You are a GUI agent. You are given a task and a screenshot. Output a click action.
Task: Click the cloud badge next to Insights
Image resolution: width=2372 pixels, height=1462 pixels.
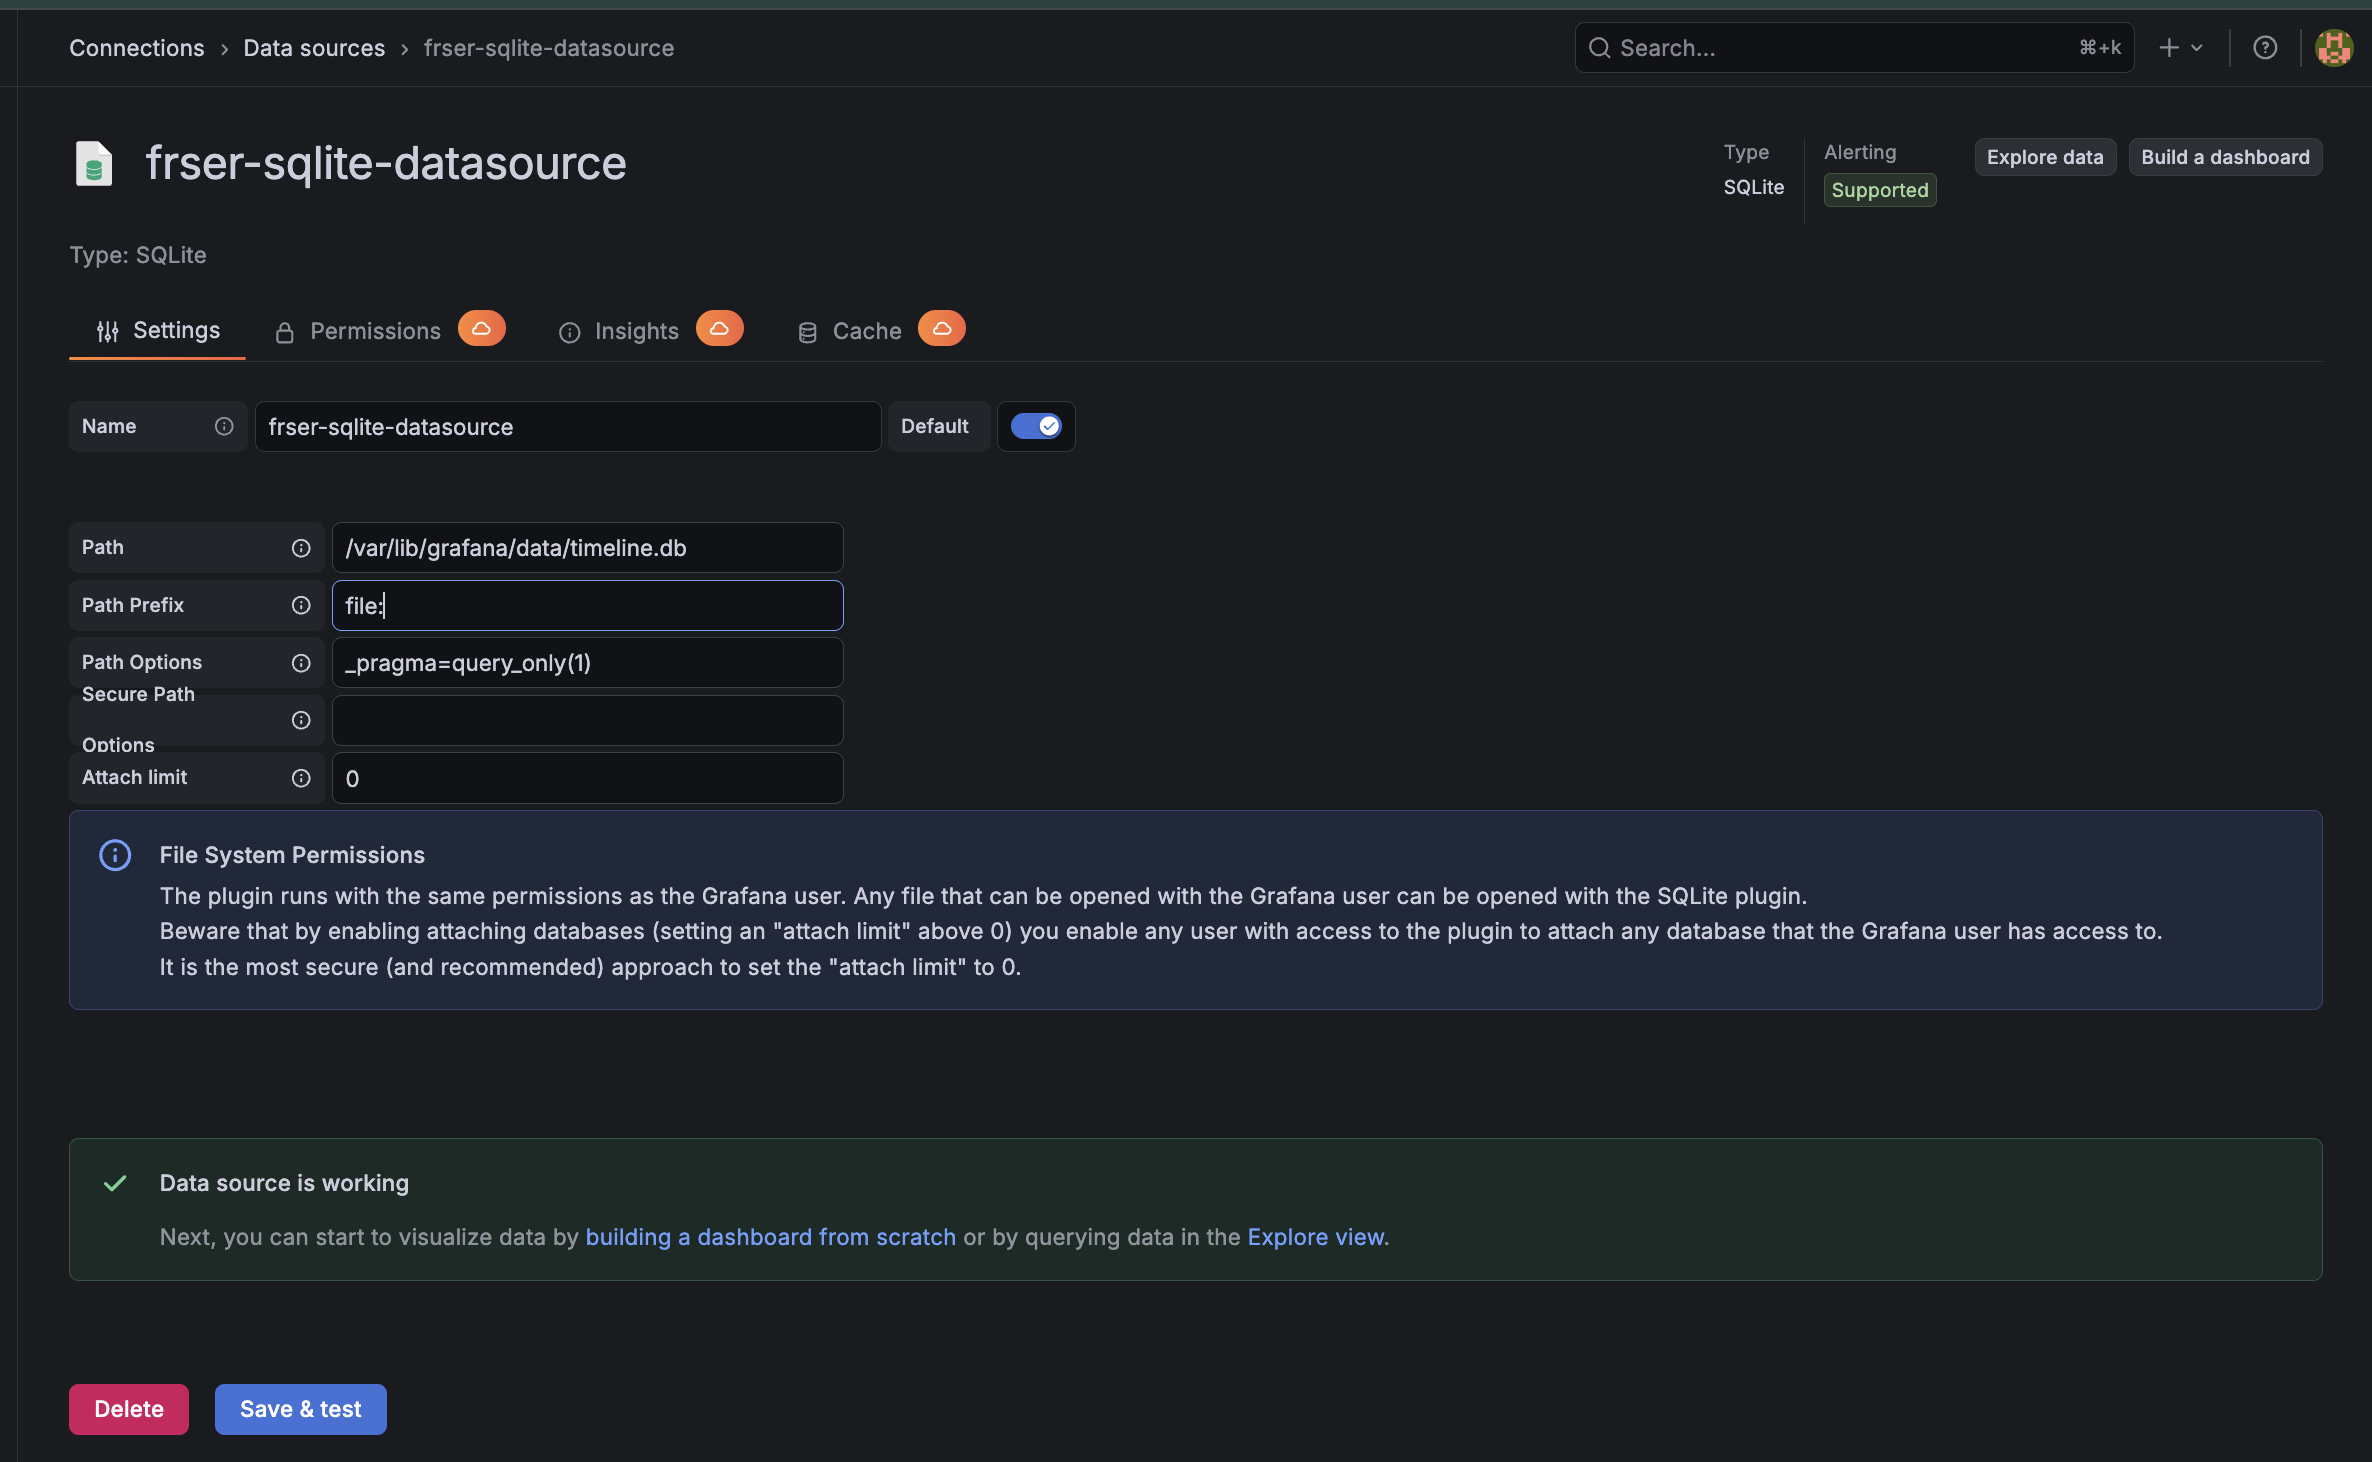click(719, 329)
